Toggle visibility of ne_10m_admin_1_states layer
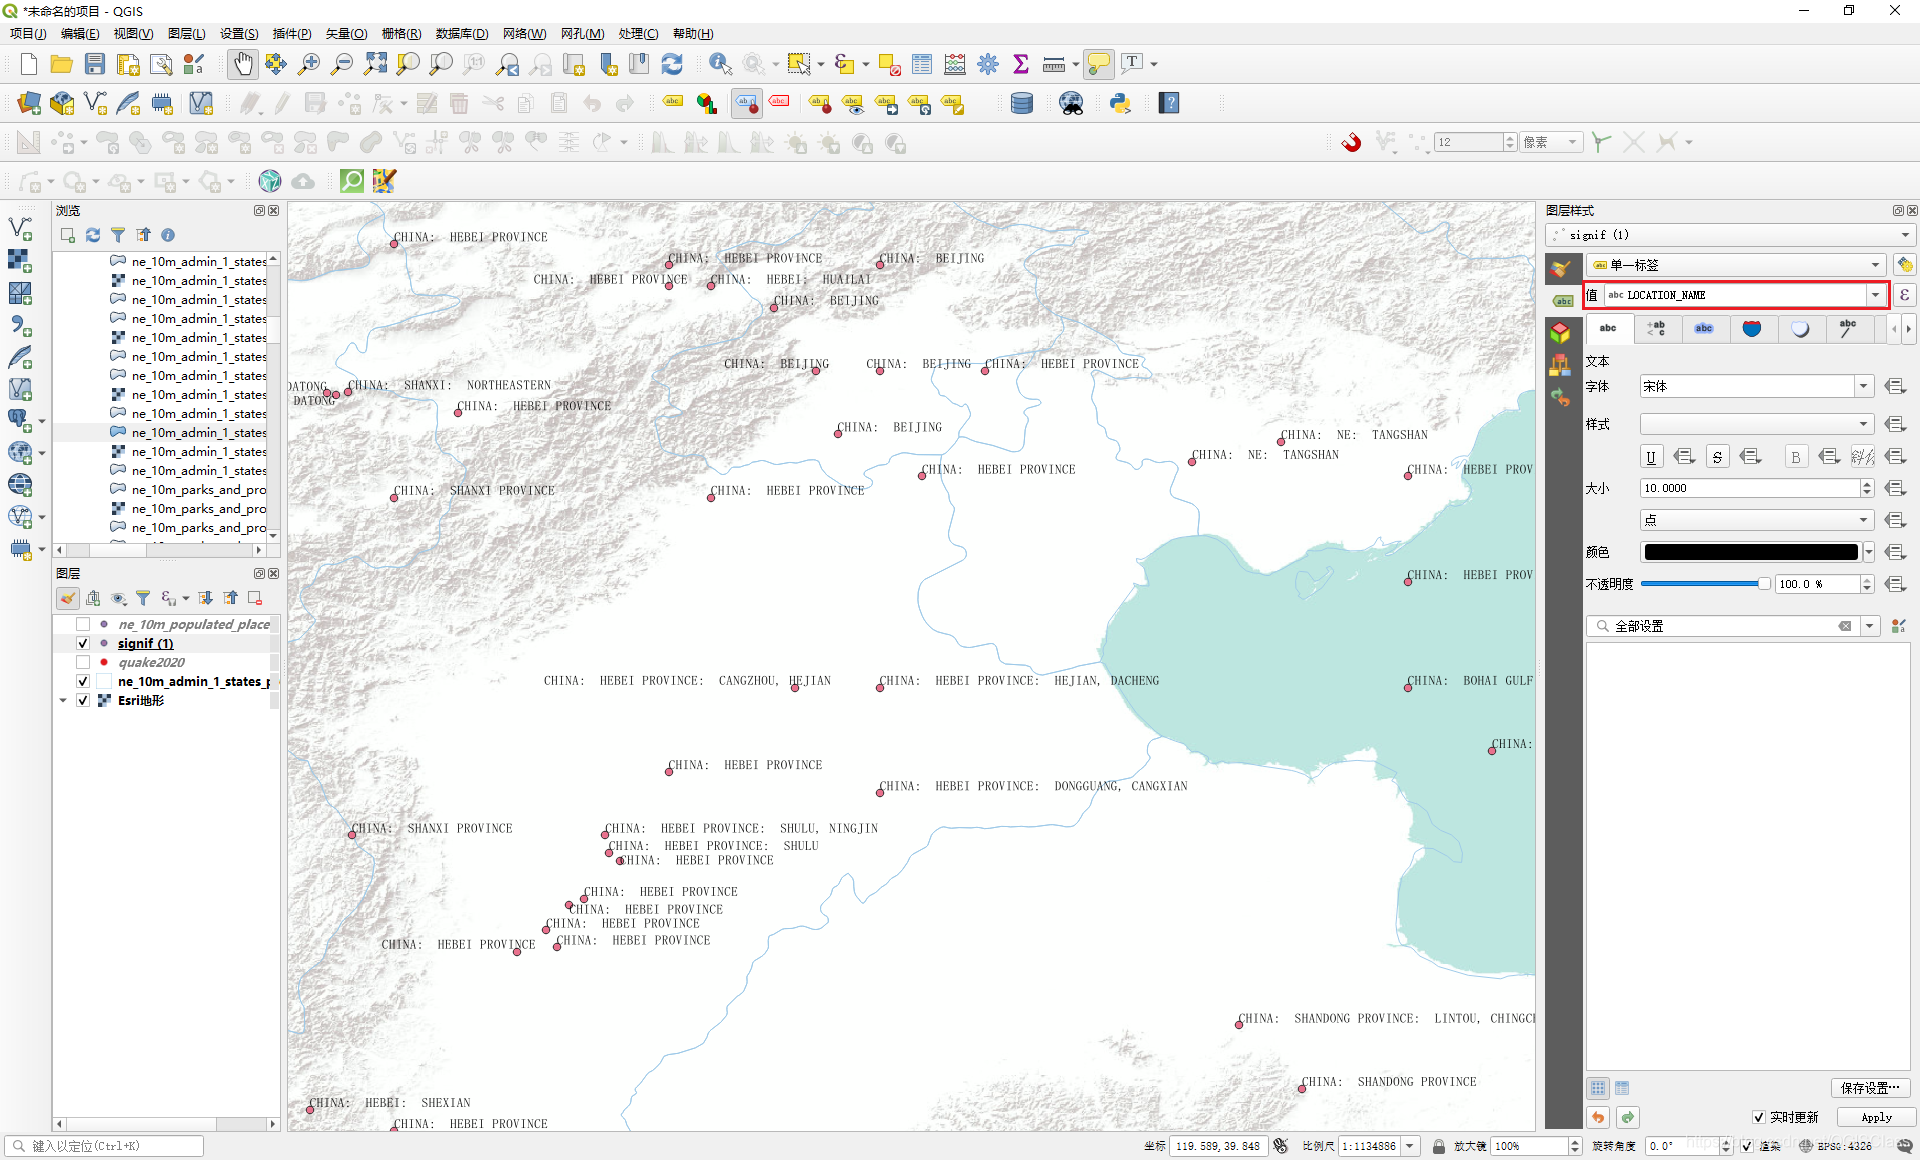 click(81, 681)
